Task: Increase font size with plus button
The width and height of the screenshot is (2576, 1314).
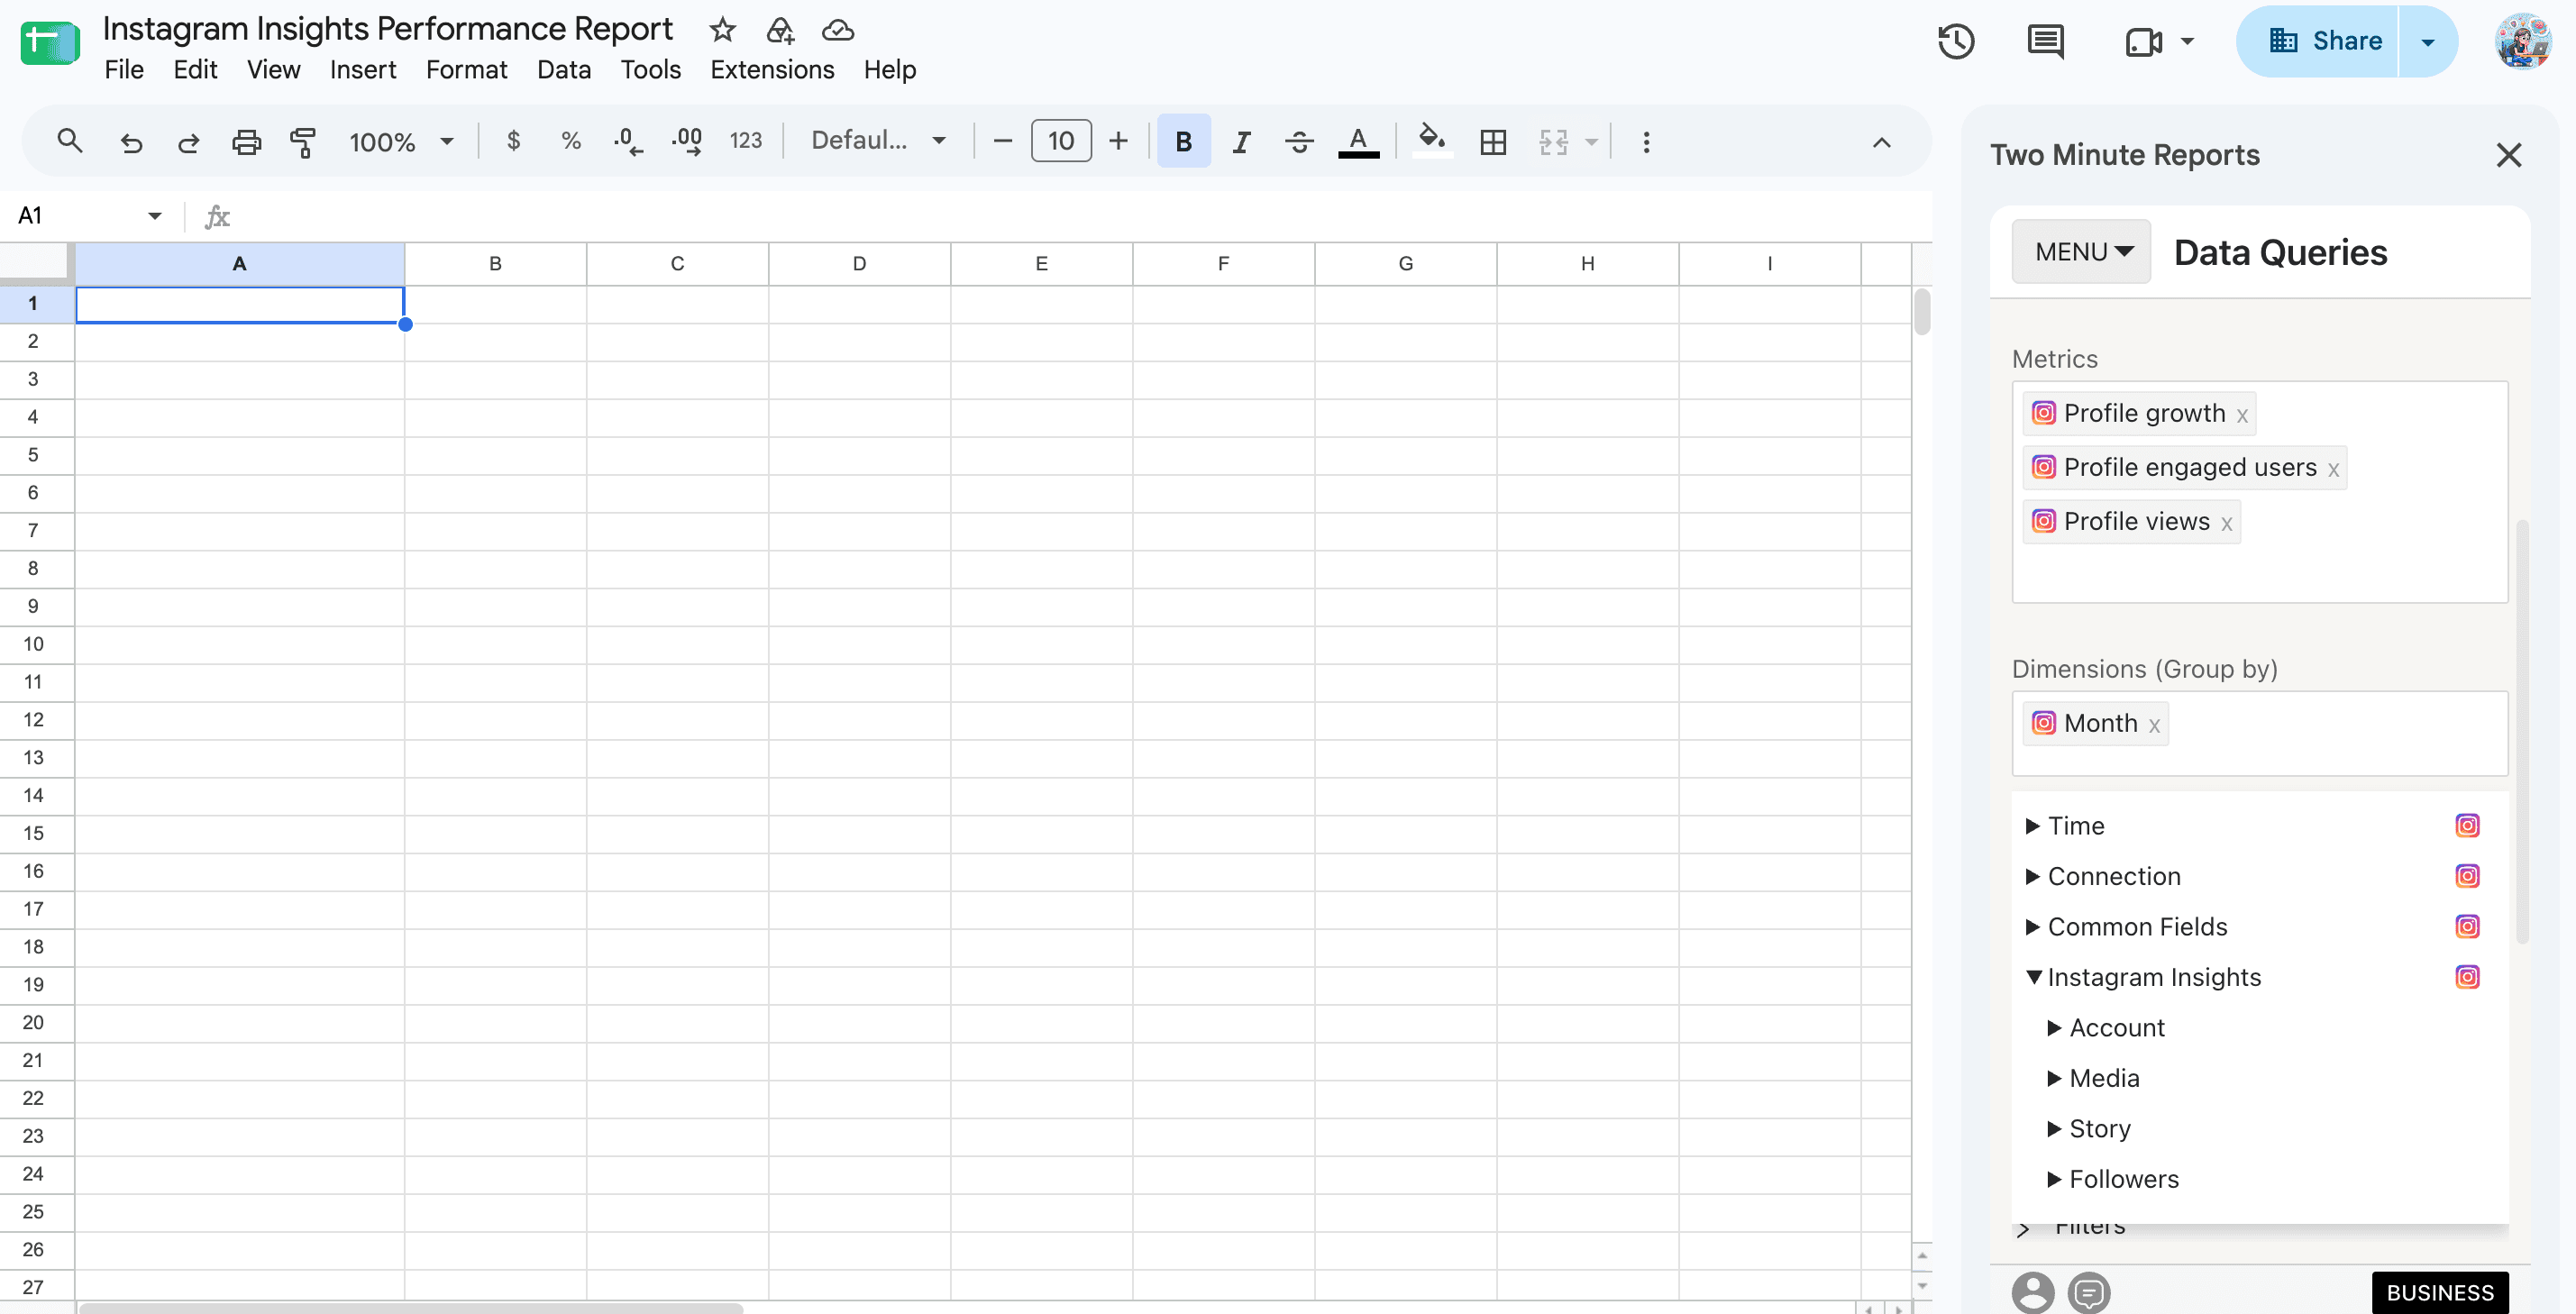Action: click(1118, 141)
